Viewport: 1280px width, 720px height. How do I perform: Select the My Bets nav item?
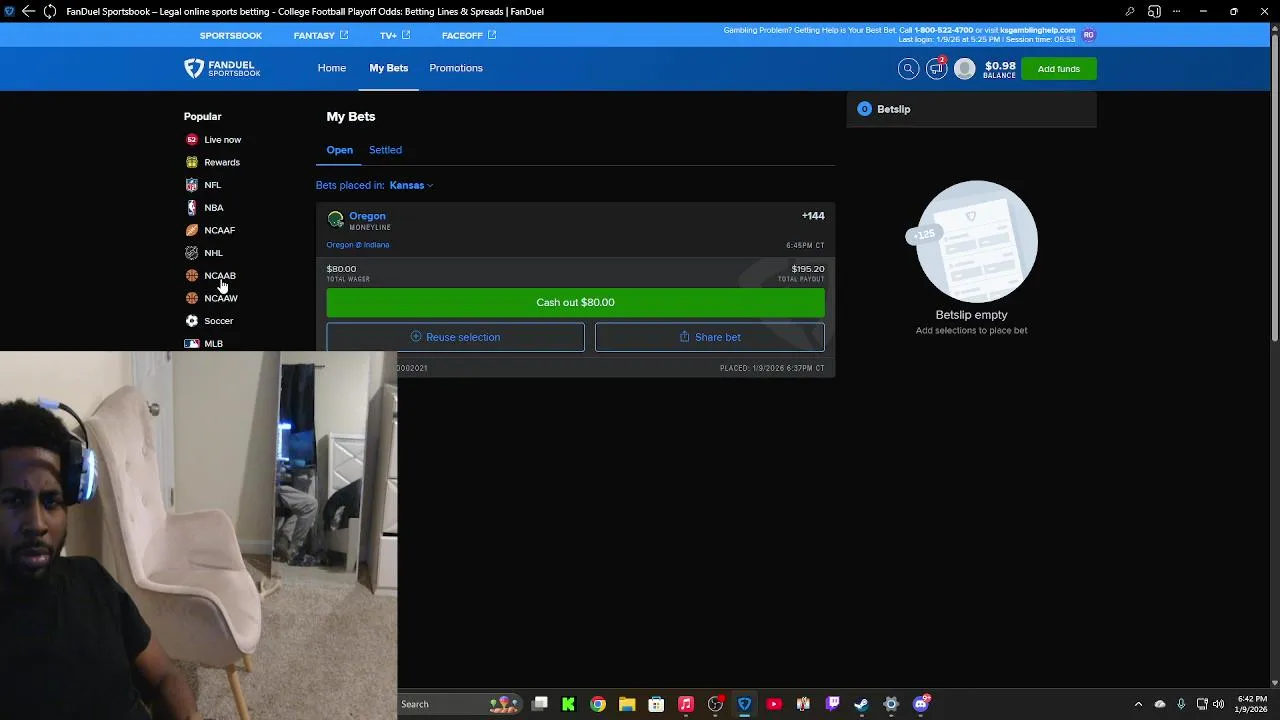(389, 68)
